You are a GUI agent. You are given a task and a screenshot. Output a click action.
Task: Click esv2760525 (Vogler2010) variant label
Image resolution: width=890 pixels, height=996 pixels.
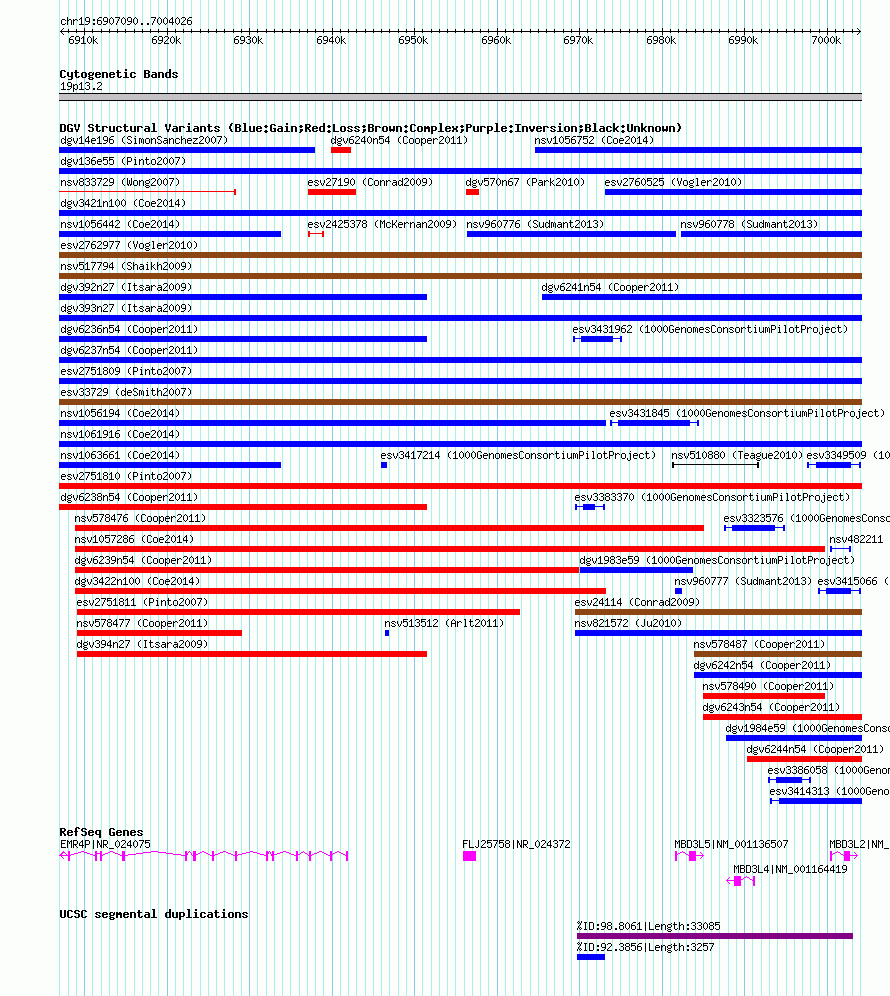(x=673, y=182)
